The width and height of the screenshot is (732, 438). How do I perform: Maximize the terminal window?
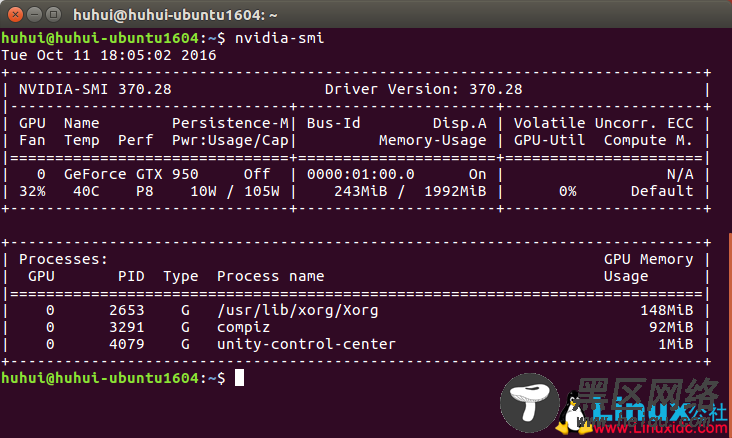(54, 14)
